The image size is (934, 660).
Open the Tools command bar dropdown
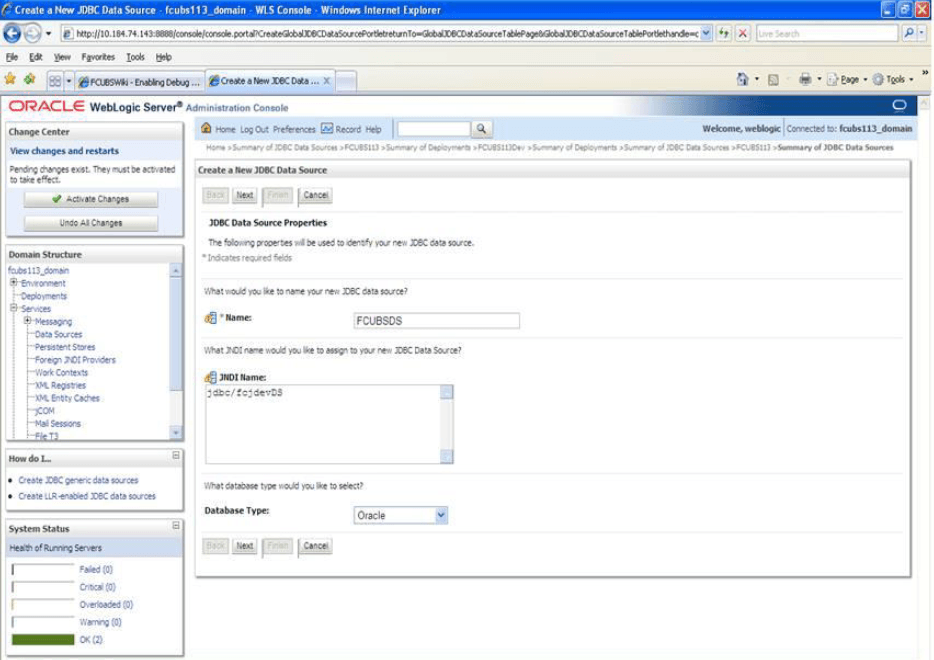click(911, 80)
